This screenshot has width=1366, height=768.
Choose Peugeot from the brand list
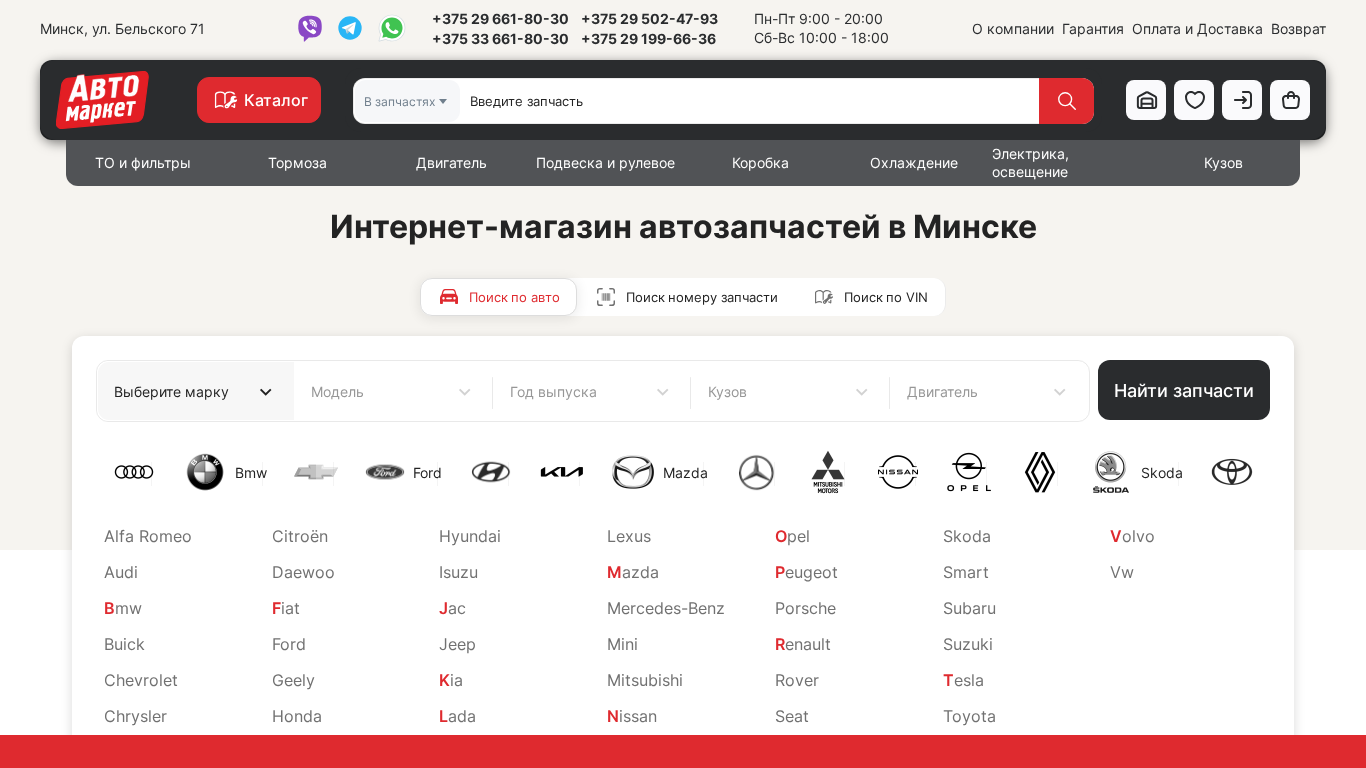coord(806,572)
